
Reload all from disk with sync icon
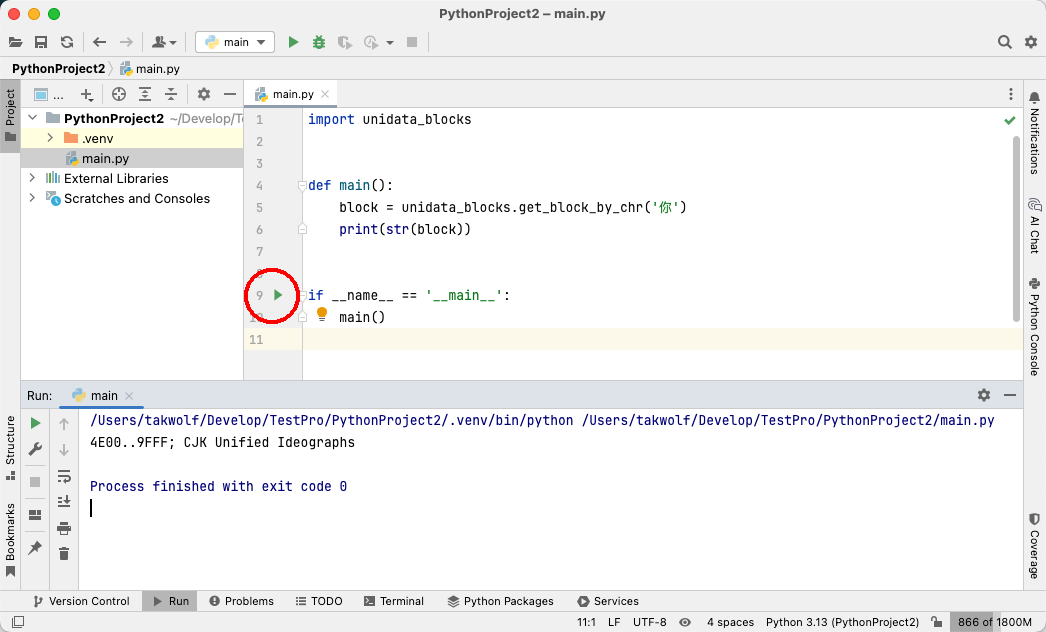coord(67,42)
